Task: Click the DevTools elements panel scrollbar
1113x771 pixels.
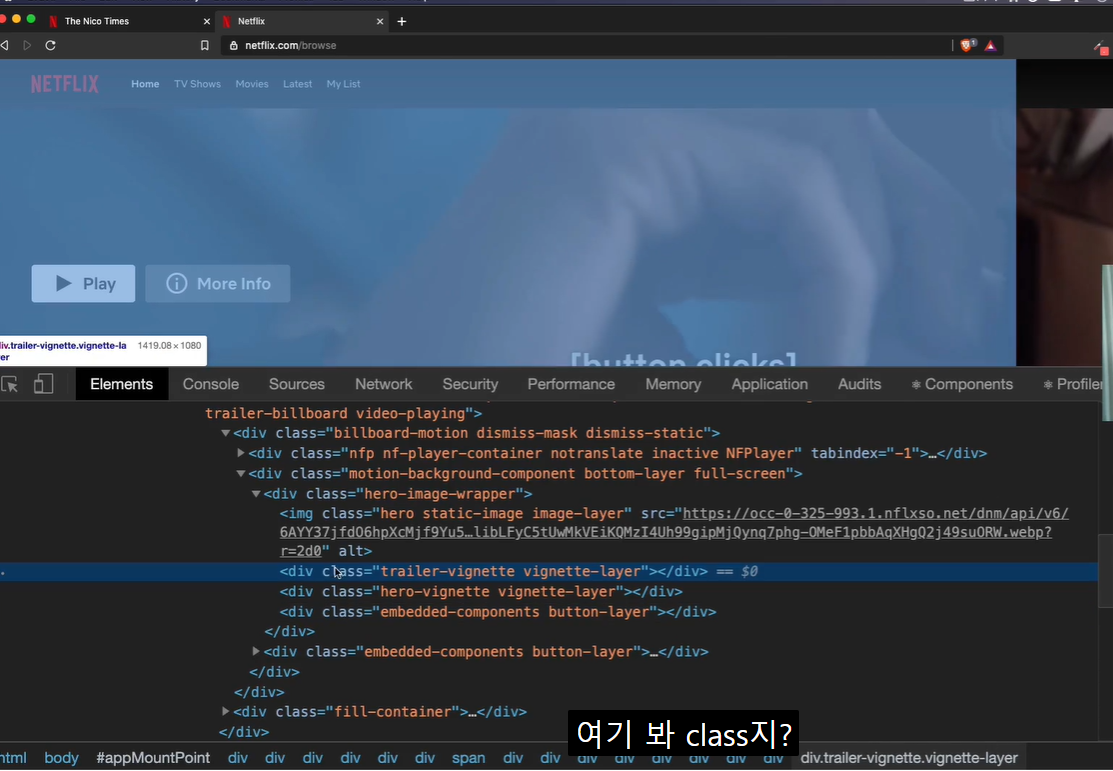Action: tap(1104, 571)
